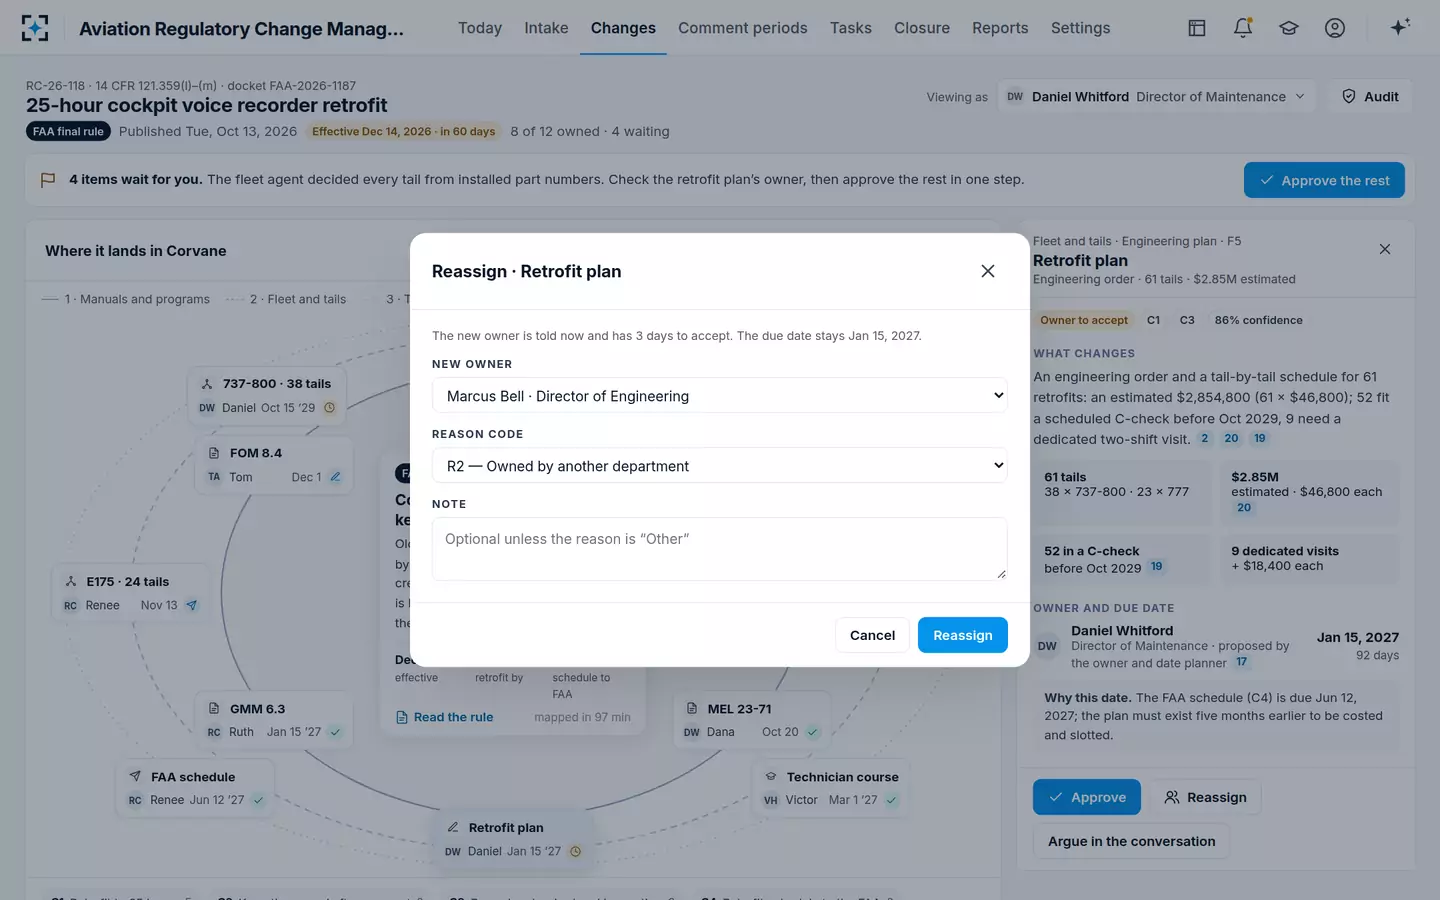The image size is (1440, 900).
Task: Switch to the Intake tab
Action: click(546, 28)
